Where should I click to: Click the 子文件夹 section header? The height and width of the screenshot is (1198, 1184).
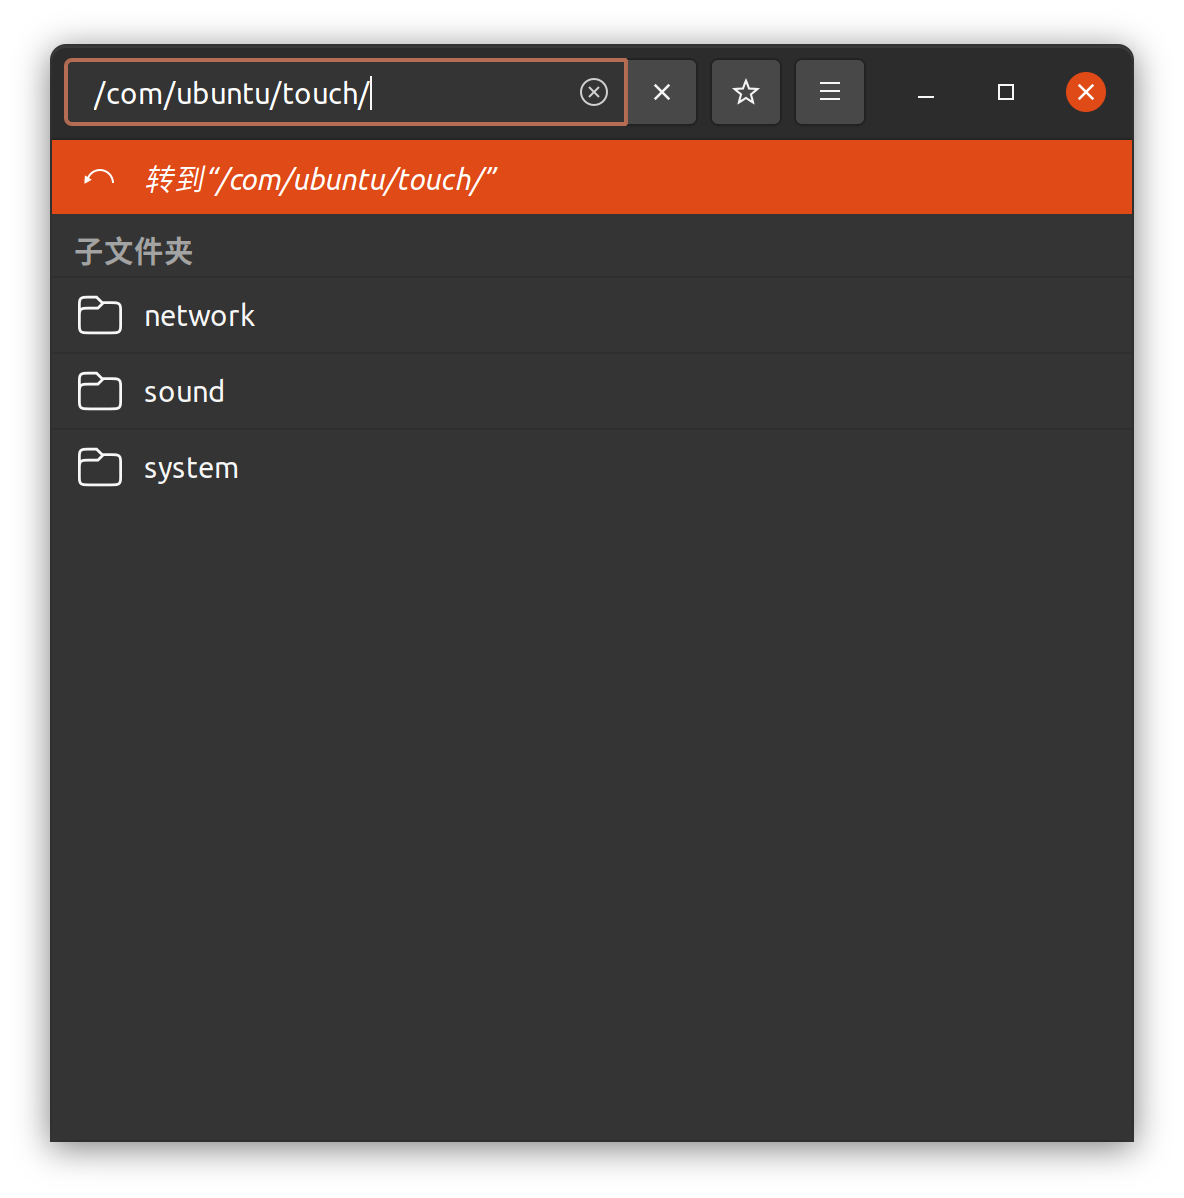tap(134, 251)
